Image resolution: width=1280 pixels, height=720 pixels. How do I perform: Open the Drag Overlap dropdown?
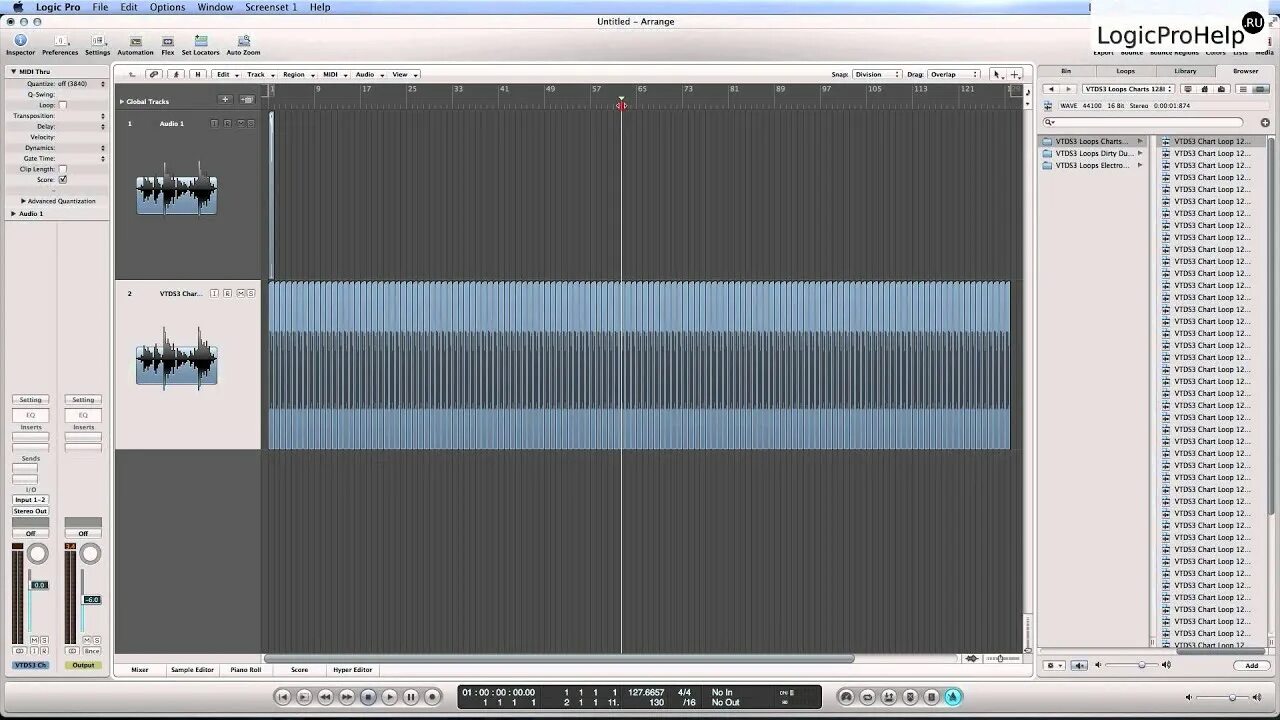point(954,74)
